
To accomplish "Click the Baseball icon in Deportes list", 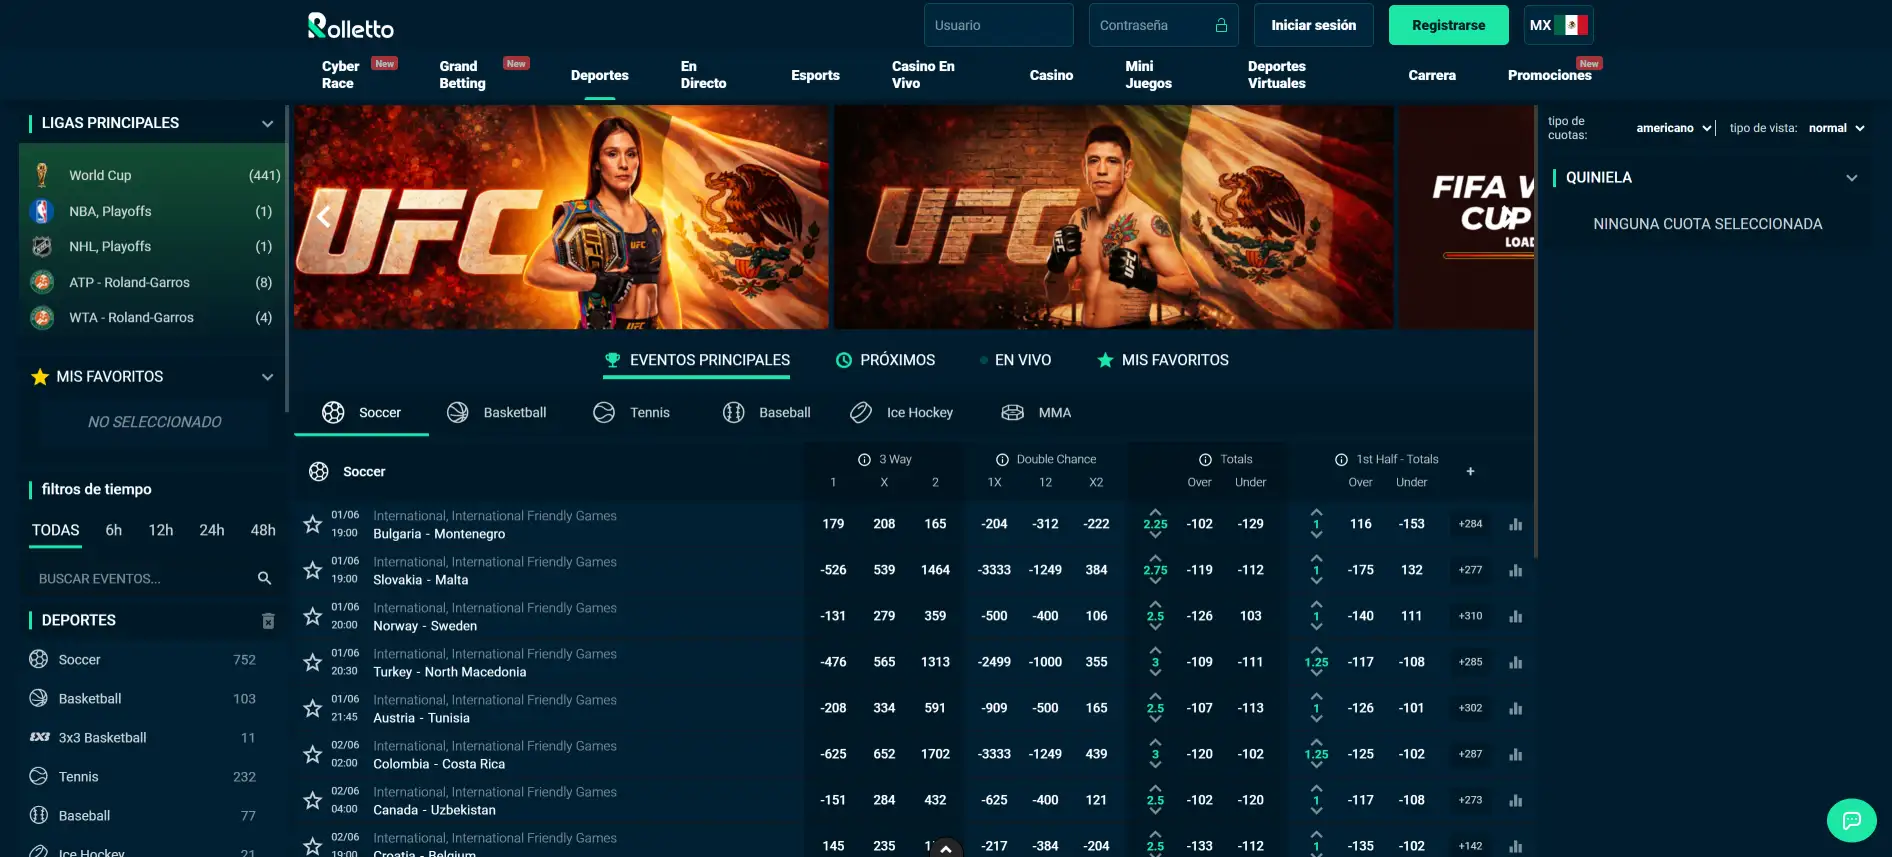I will pos(39,815).
